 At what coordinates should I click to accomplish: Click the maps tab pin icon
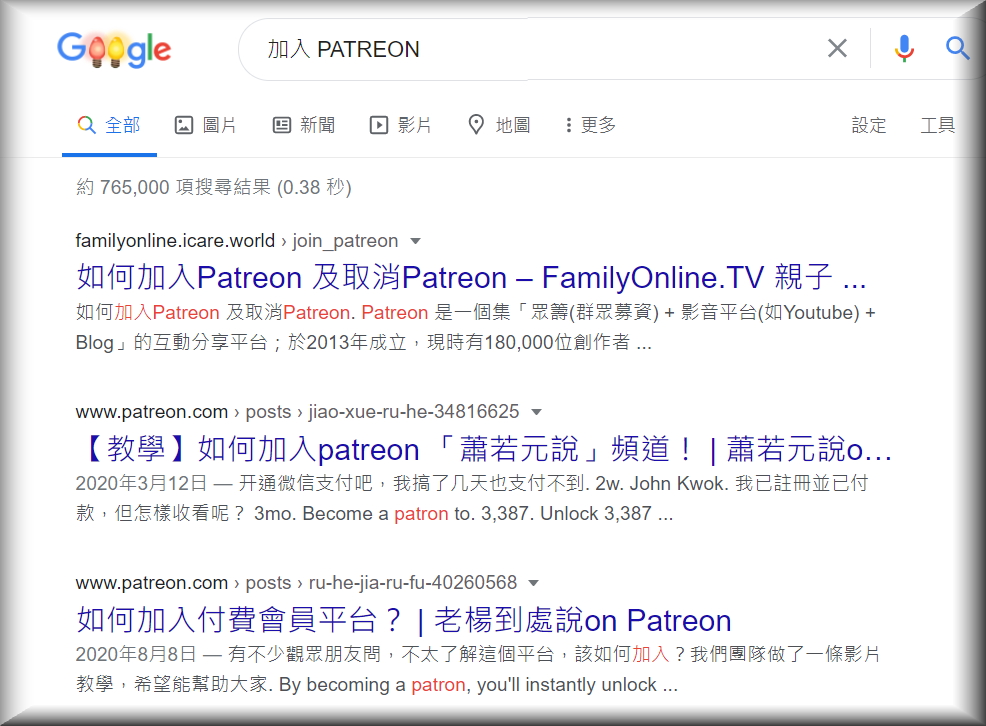[476, 124]
